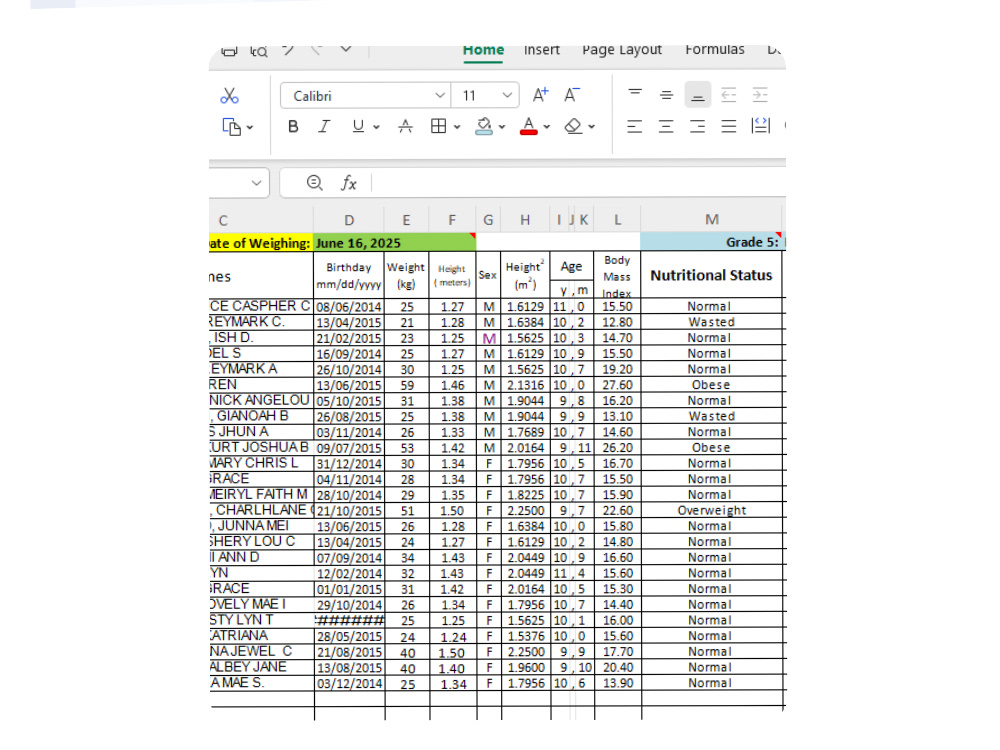Select Align Left icon
Image resolution: width=1000 pixels, height=750 pixels.
point(635,126)
